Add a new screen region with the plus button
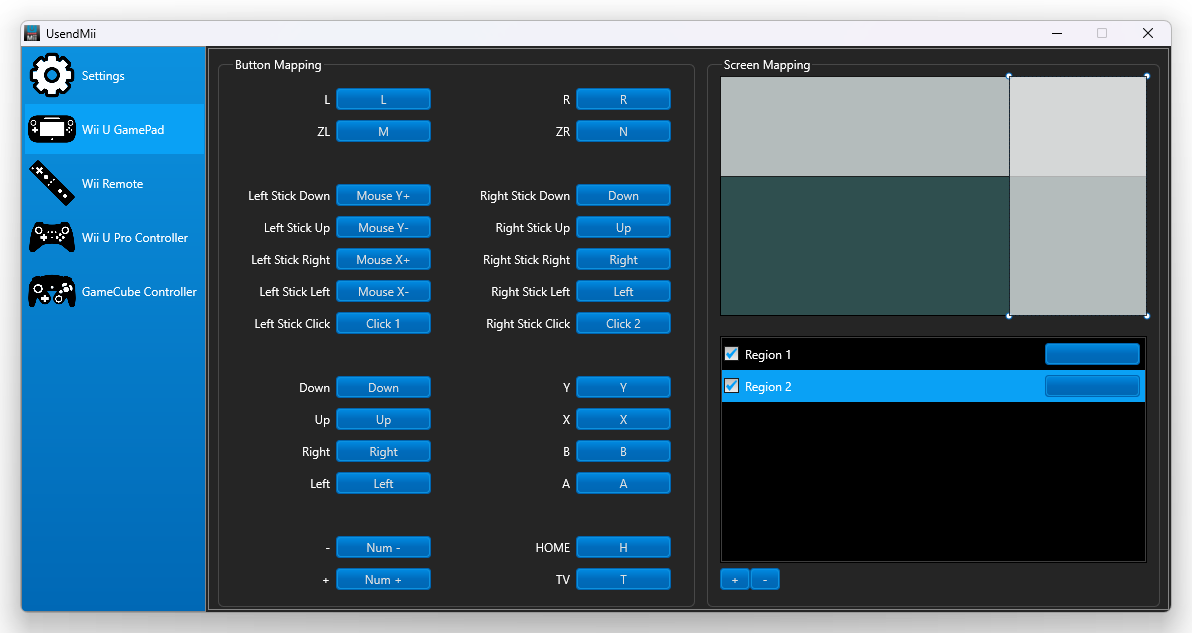The image size is (1192, 633). pos(734,580)
